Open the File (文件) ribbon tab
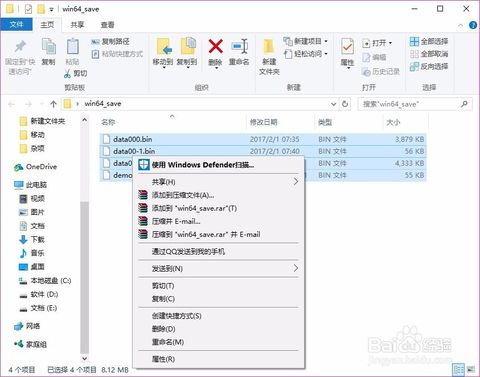Screen dimensions: 480x377 [x=16, y=25]
